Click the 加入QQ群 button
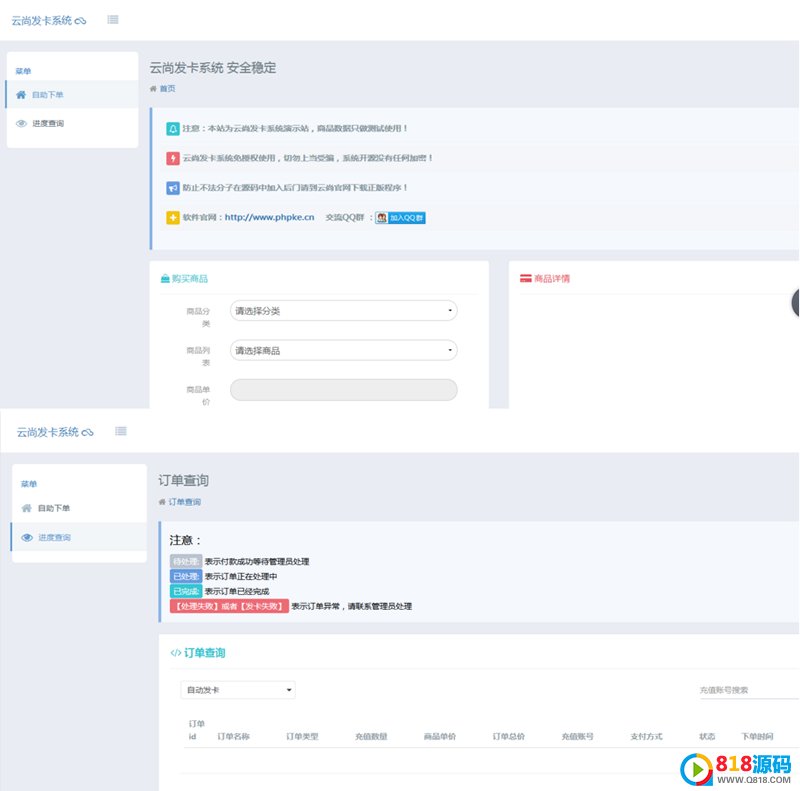Image resolution: width=800 pixels, height=791 pixels. 401,218
